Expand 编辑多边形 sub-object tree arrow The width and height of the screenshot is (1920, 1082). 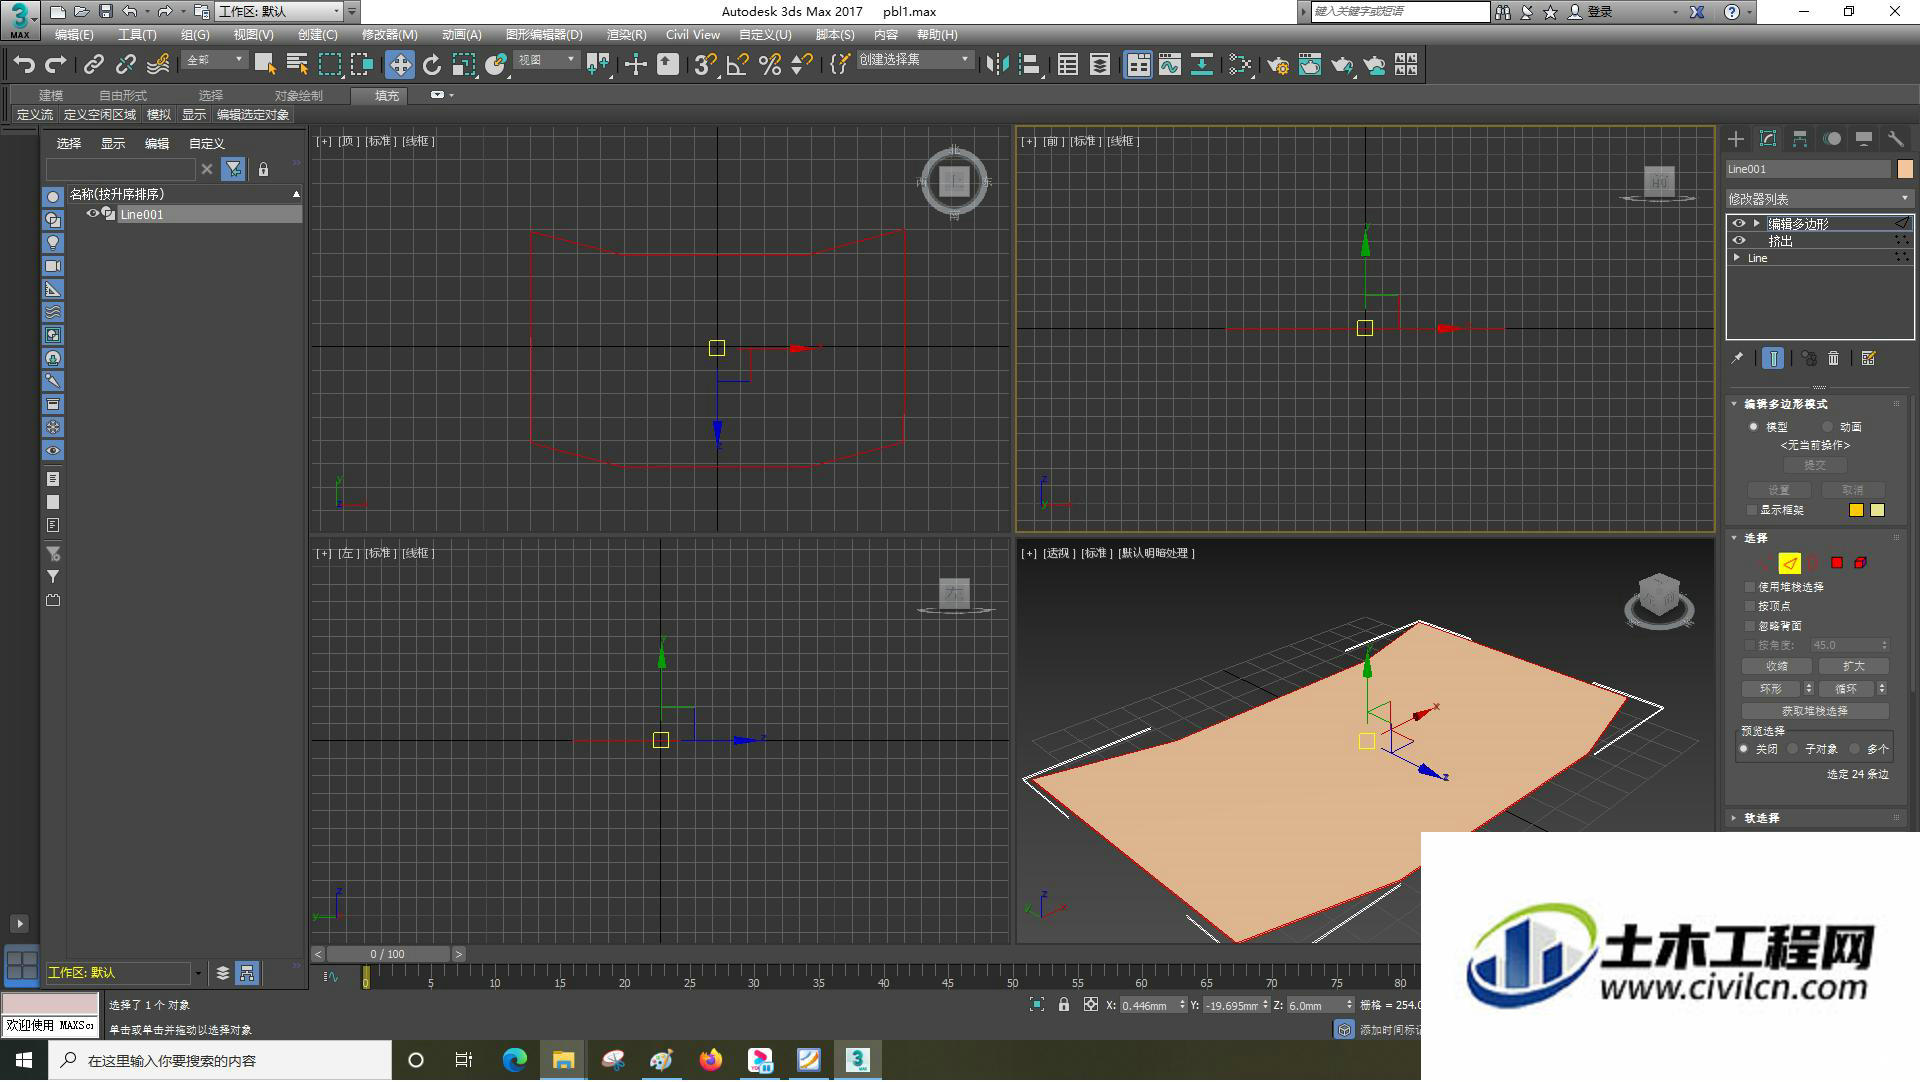point(1756,224)
